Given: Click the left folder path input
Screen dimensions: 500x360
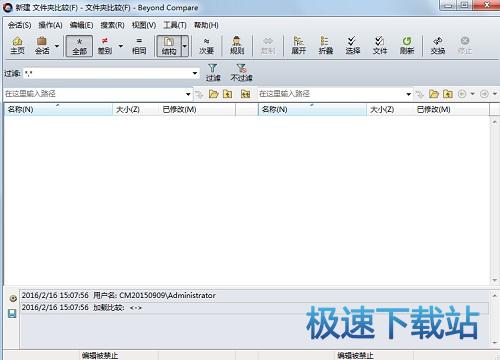Looking at the screenshot, I should pyautogui.click(x=94, y=94).
